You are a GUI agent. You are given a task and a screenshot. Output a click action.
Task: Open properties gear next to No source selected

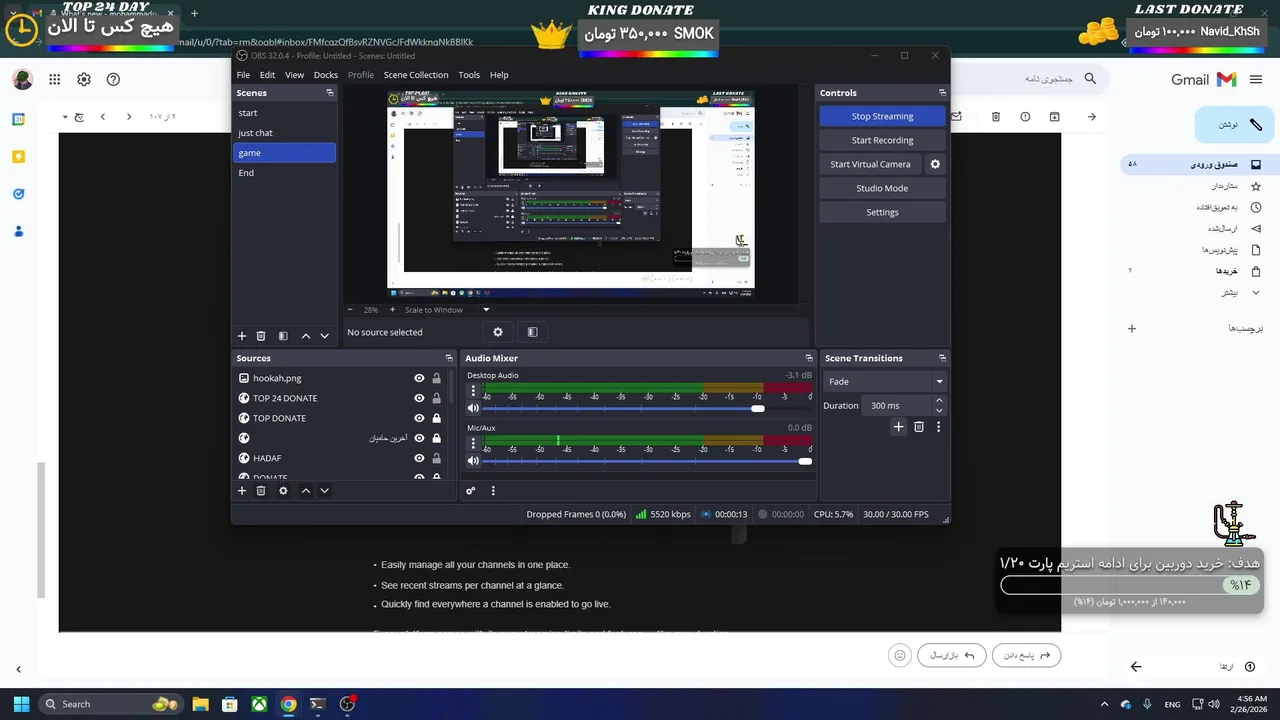(x=498, y=332)
